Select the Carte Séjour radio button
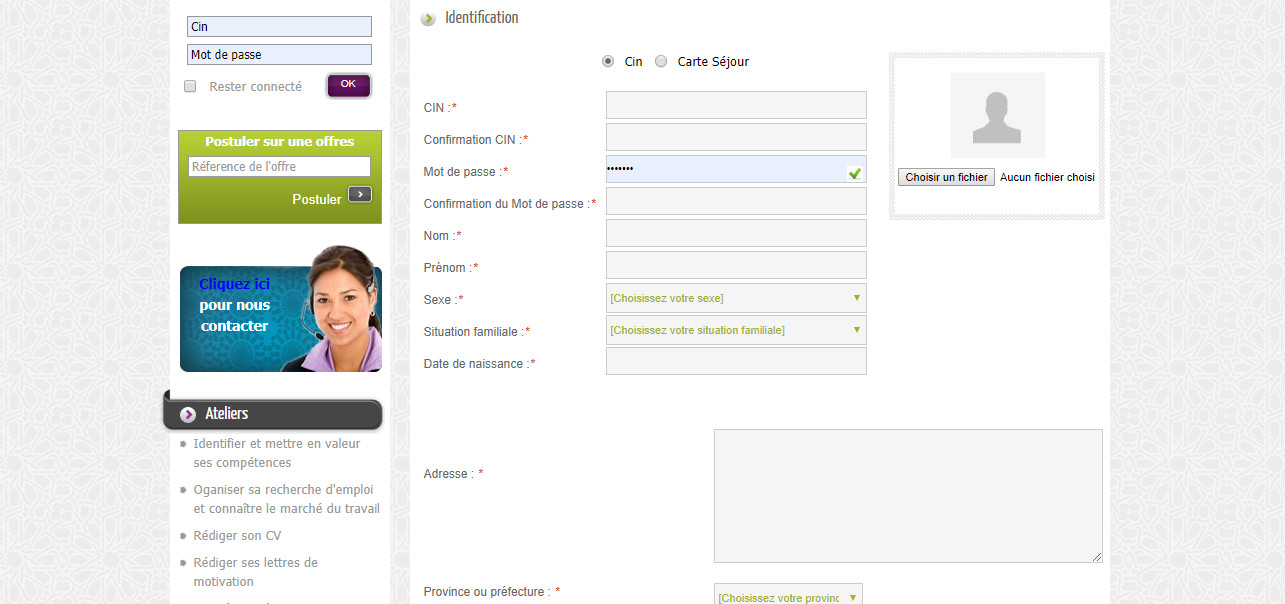This screenshot has width=1285, height=604. 661,61
